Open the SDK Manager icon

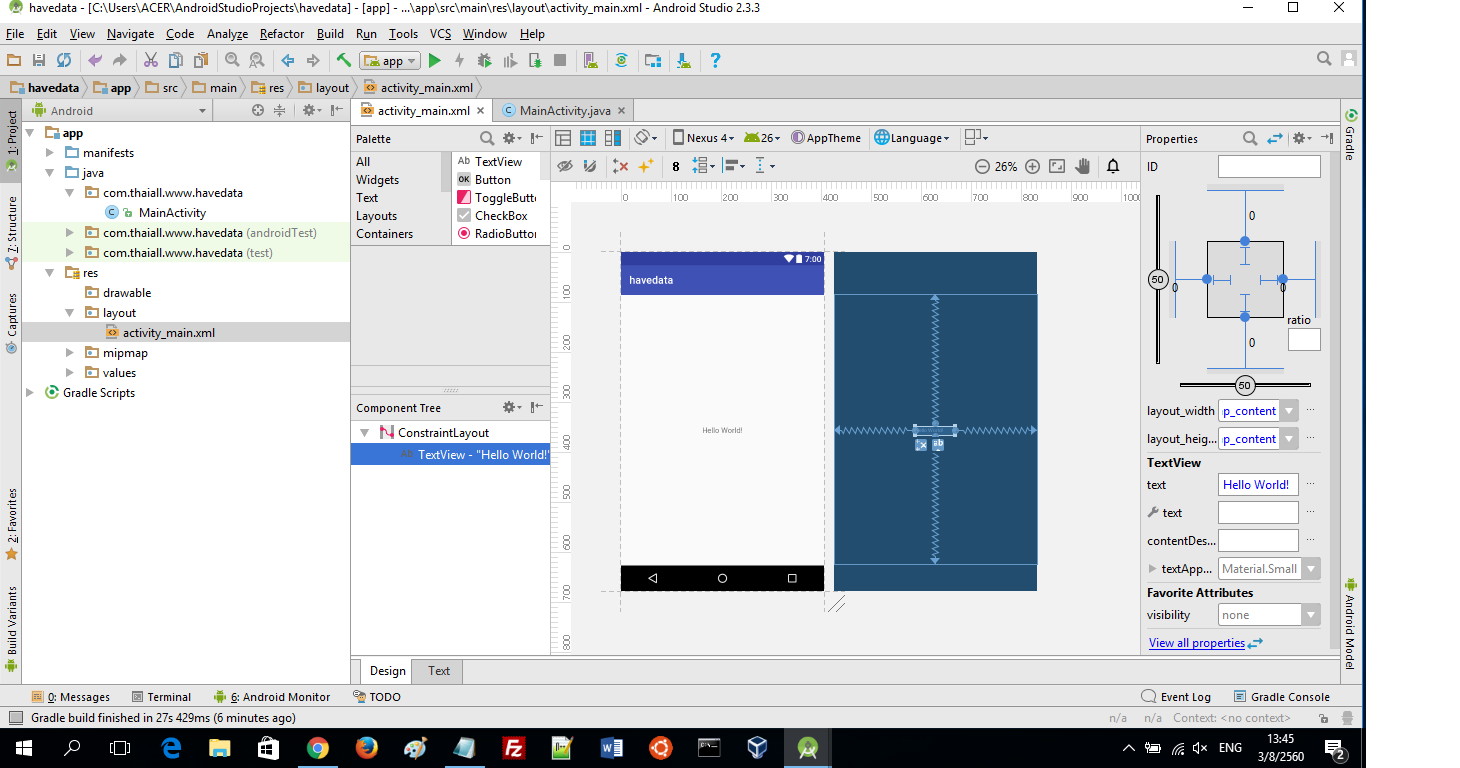click(x=683, y=60)
